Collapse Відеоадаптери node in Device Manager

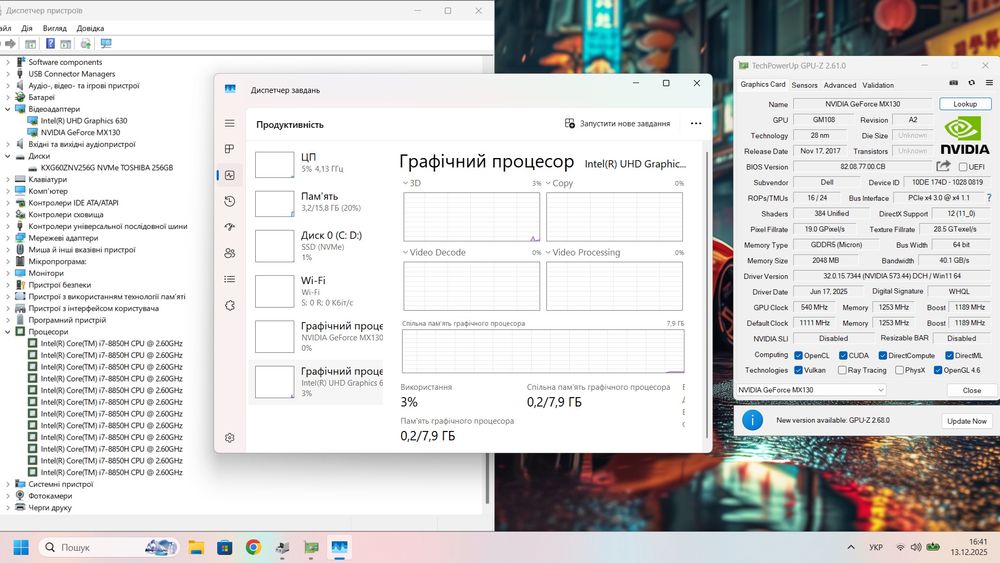click(8, 109)
